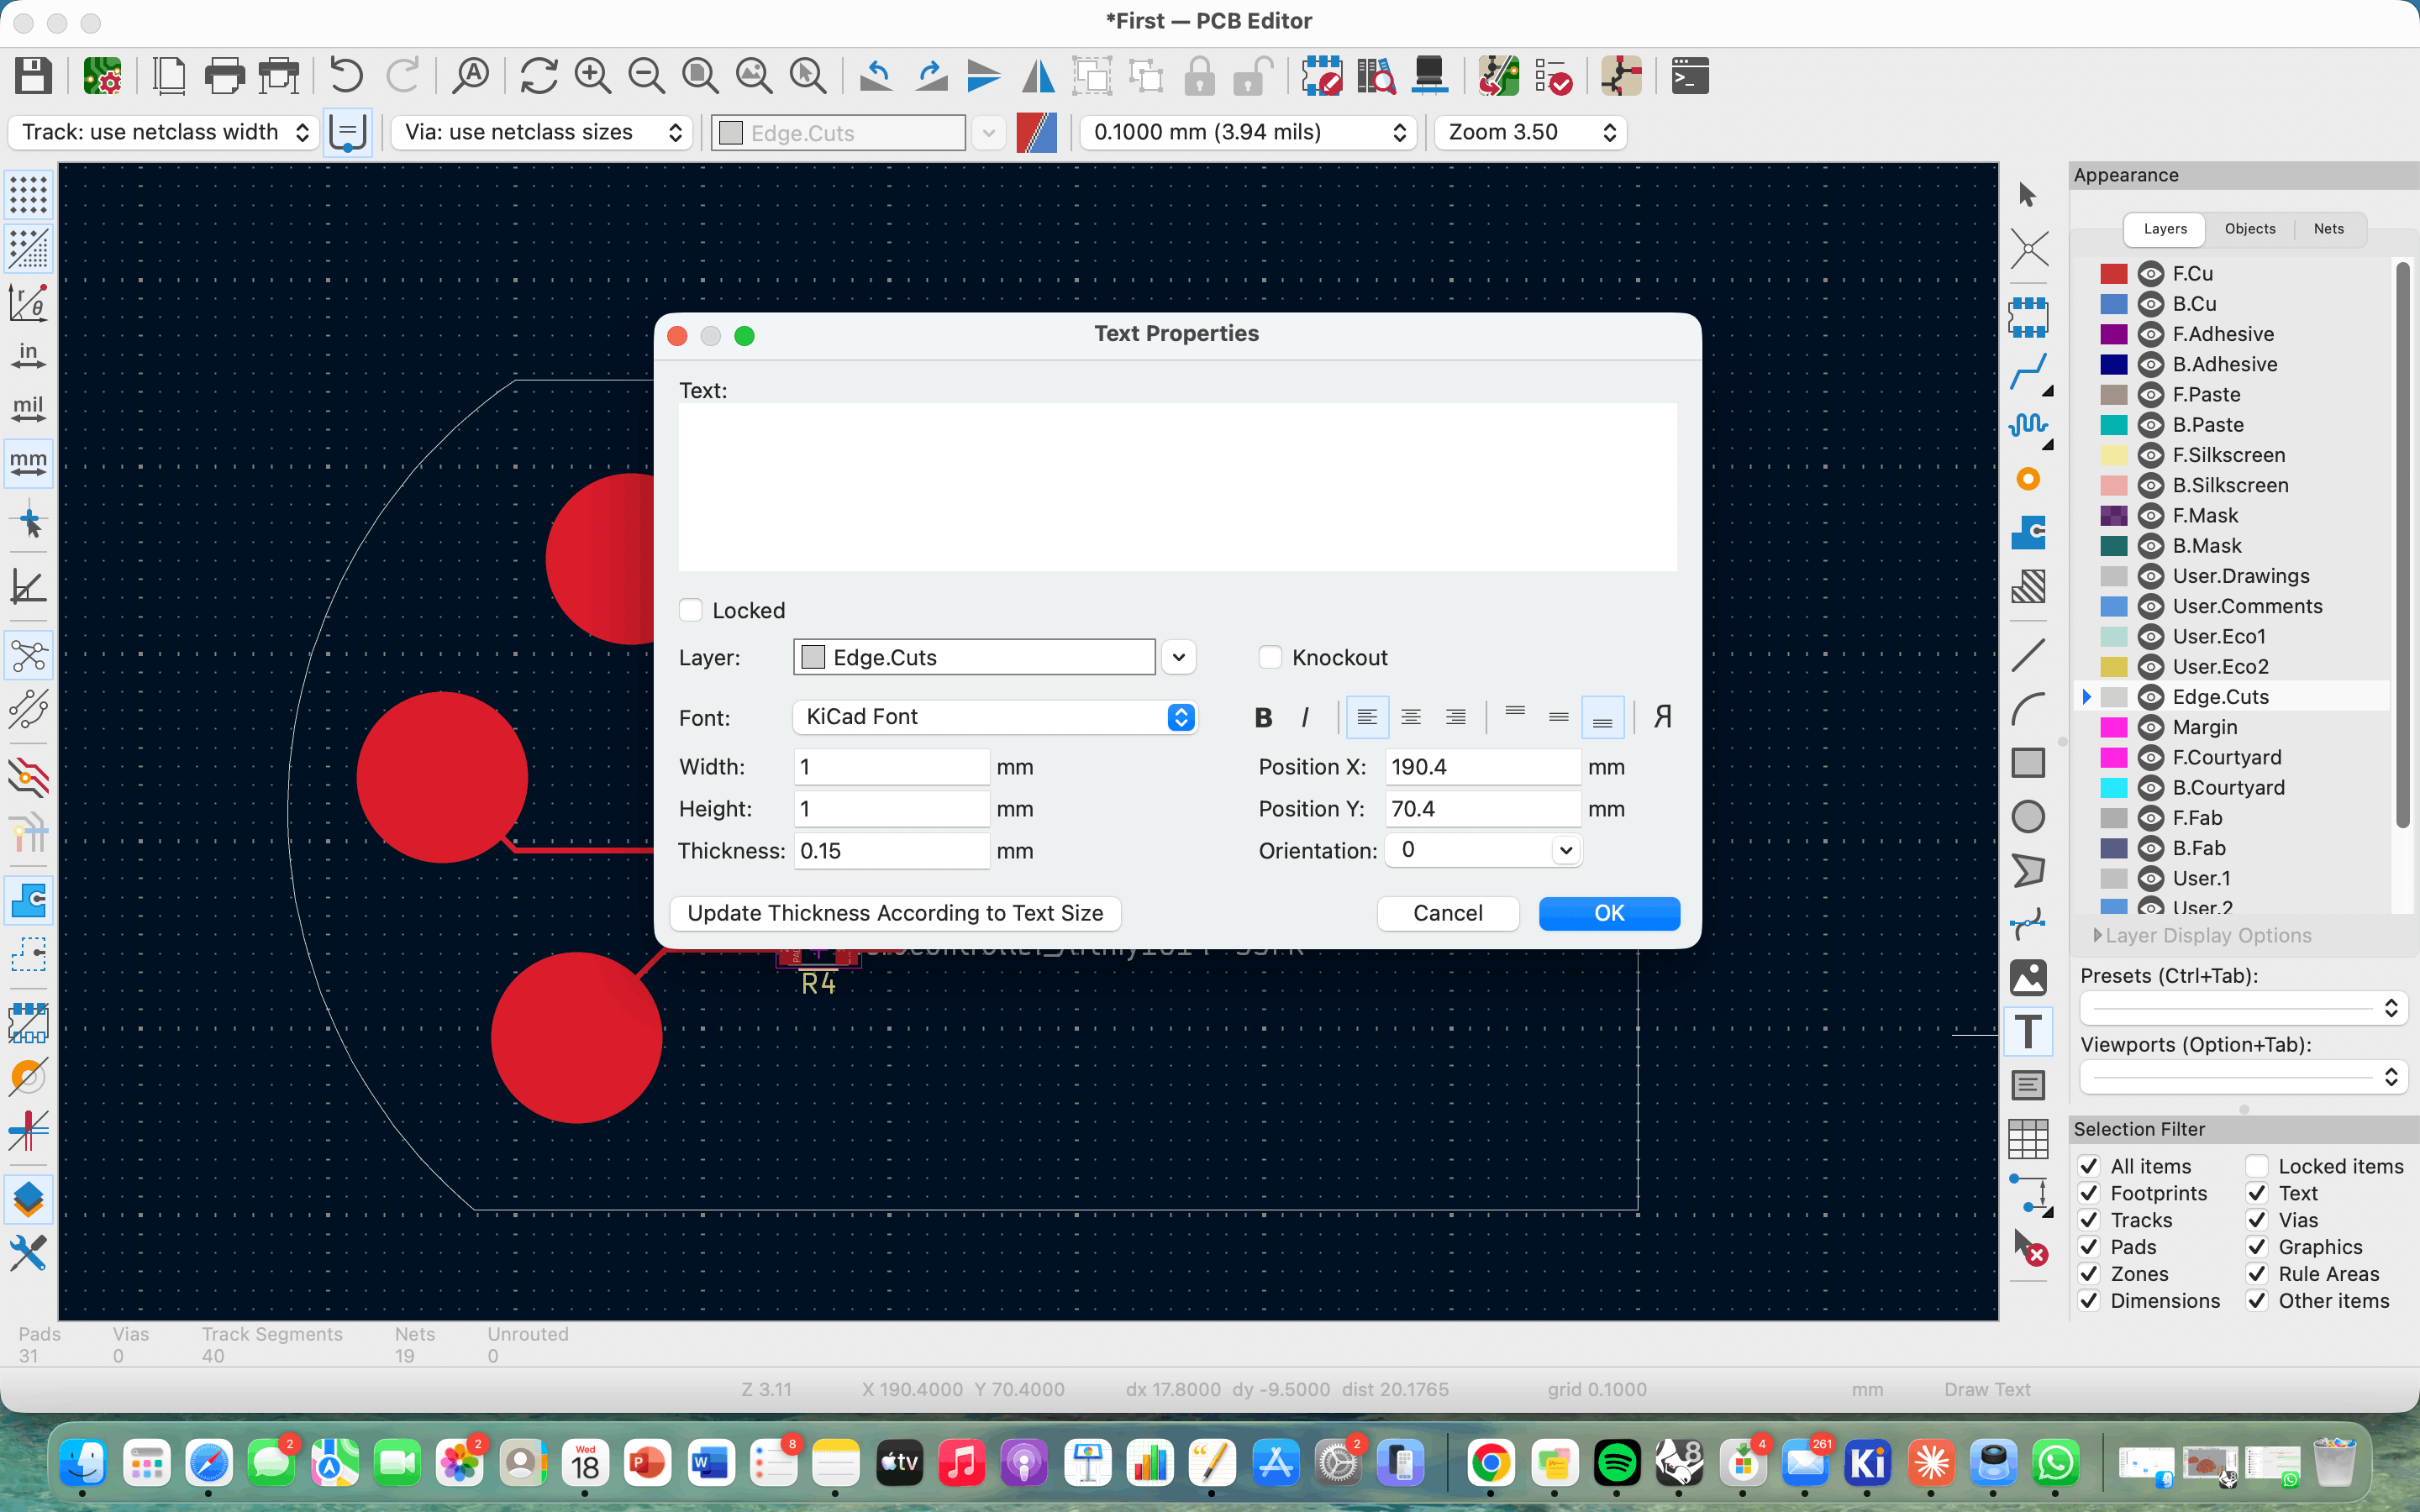Viewport: 2420px width, 1512px height.
Task: Toggle mirrored text icon
Action: coord(1662,717)
